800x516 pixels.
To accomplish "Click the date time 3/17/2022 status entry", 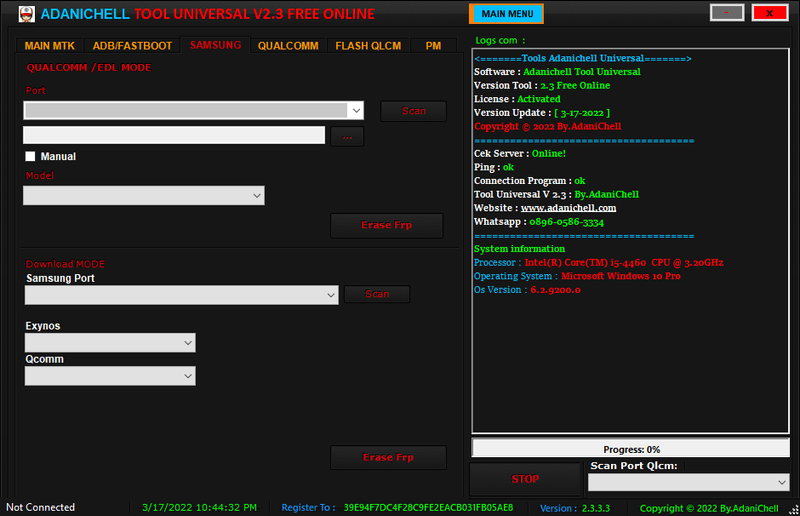I will coord(199,508).
